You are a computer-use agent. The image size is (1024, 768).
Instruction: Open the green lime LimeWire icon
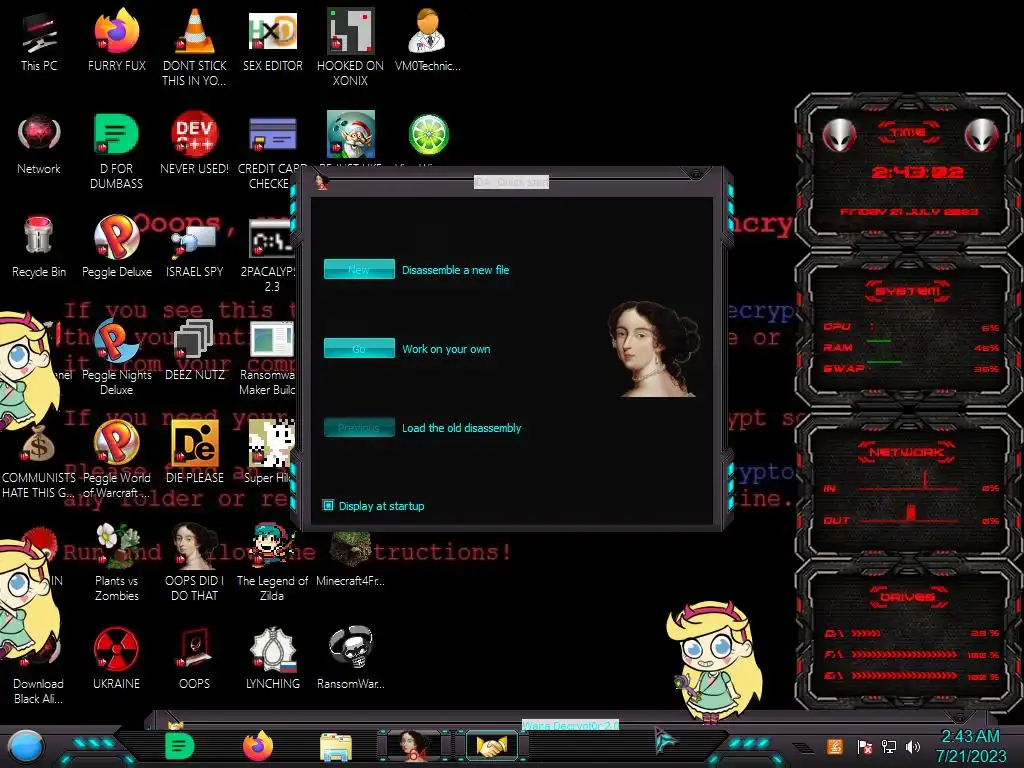(x=428, y=135)
